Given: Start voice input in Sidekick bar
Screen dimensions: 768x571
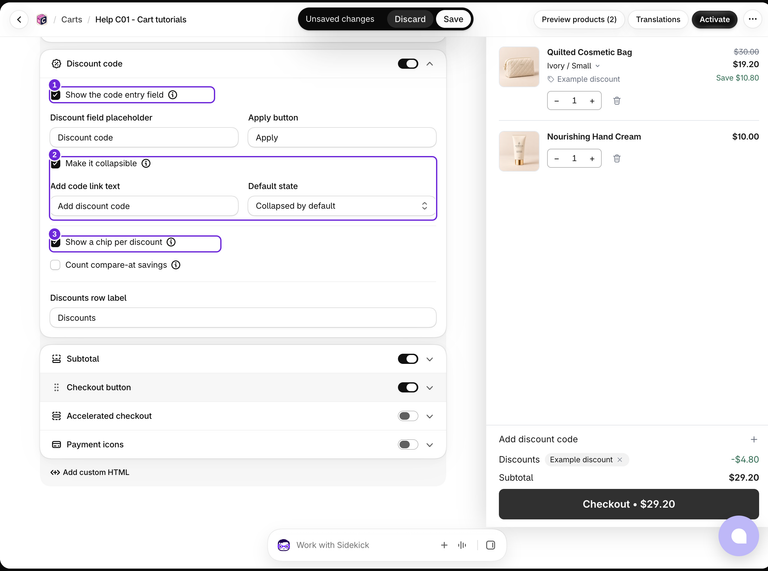Looking at the screenshot, I should [462, 545].
